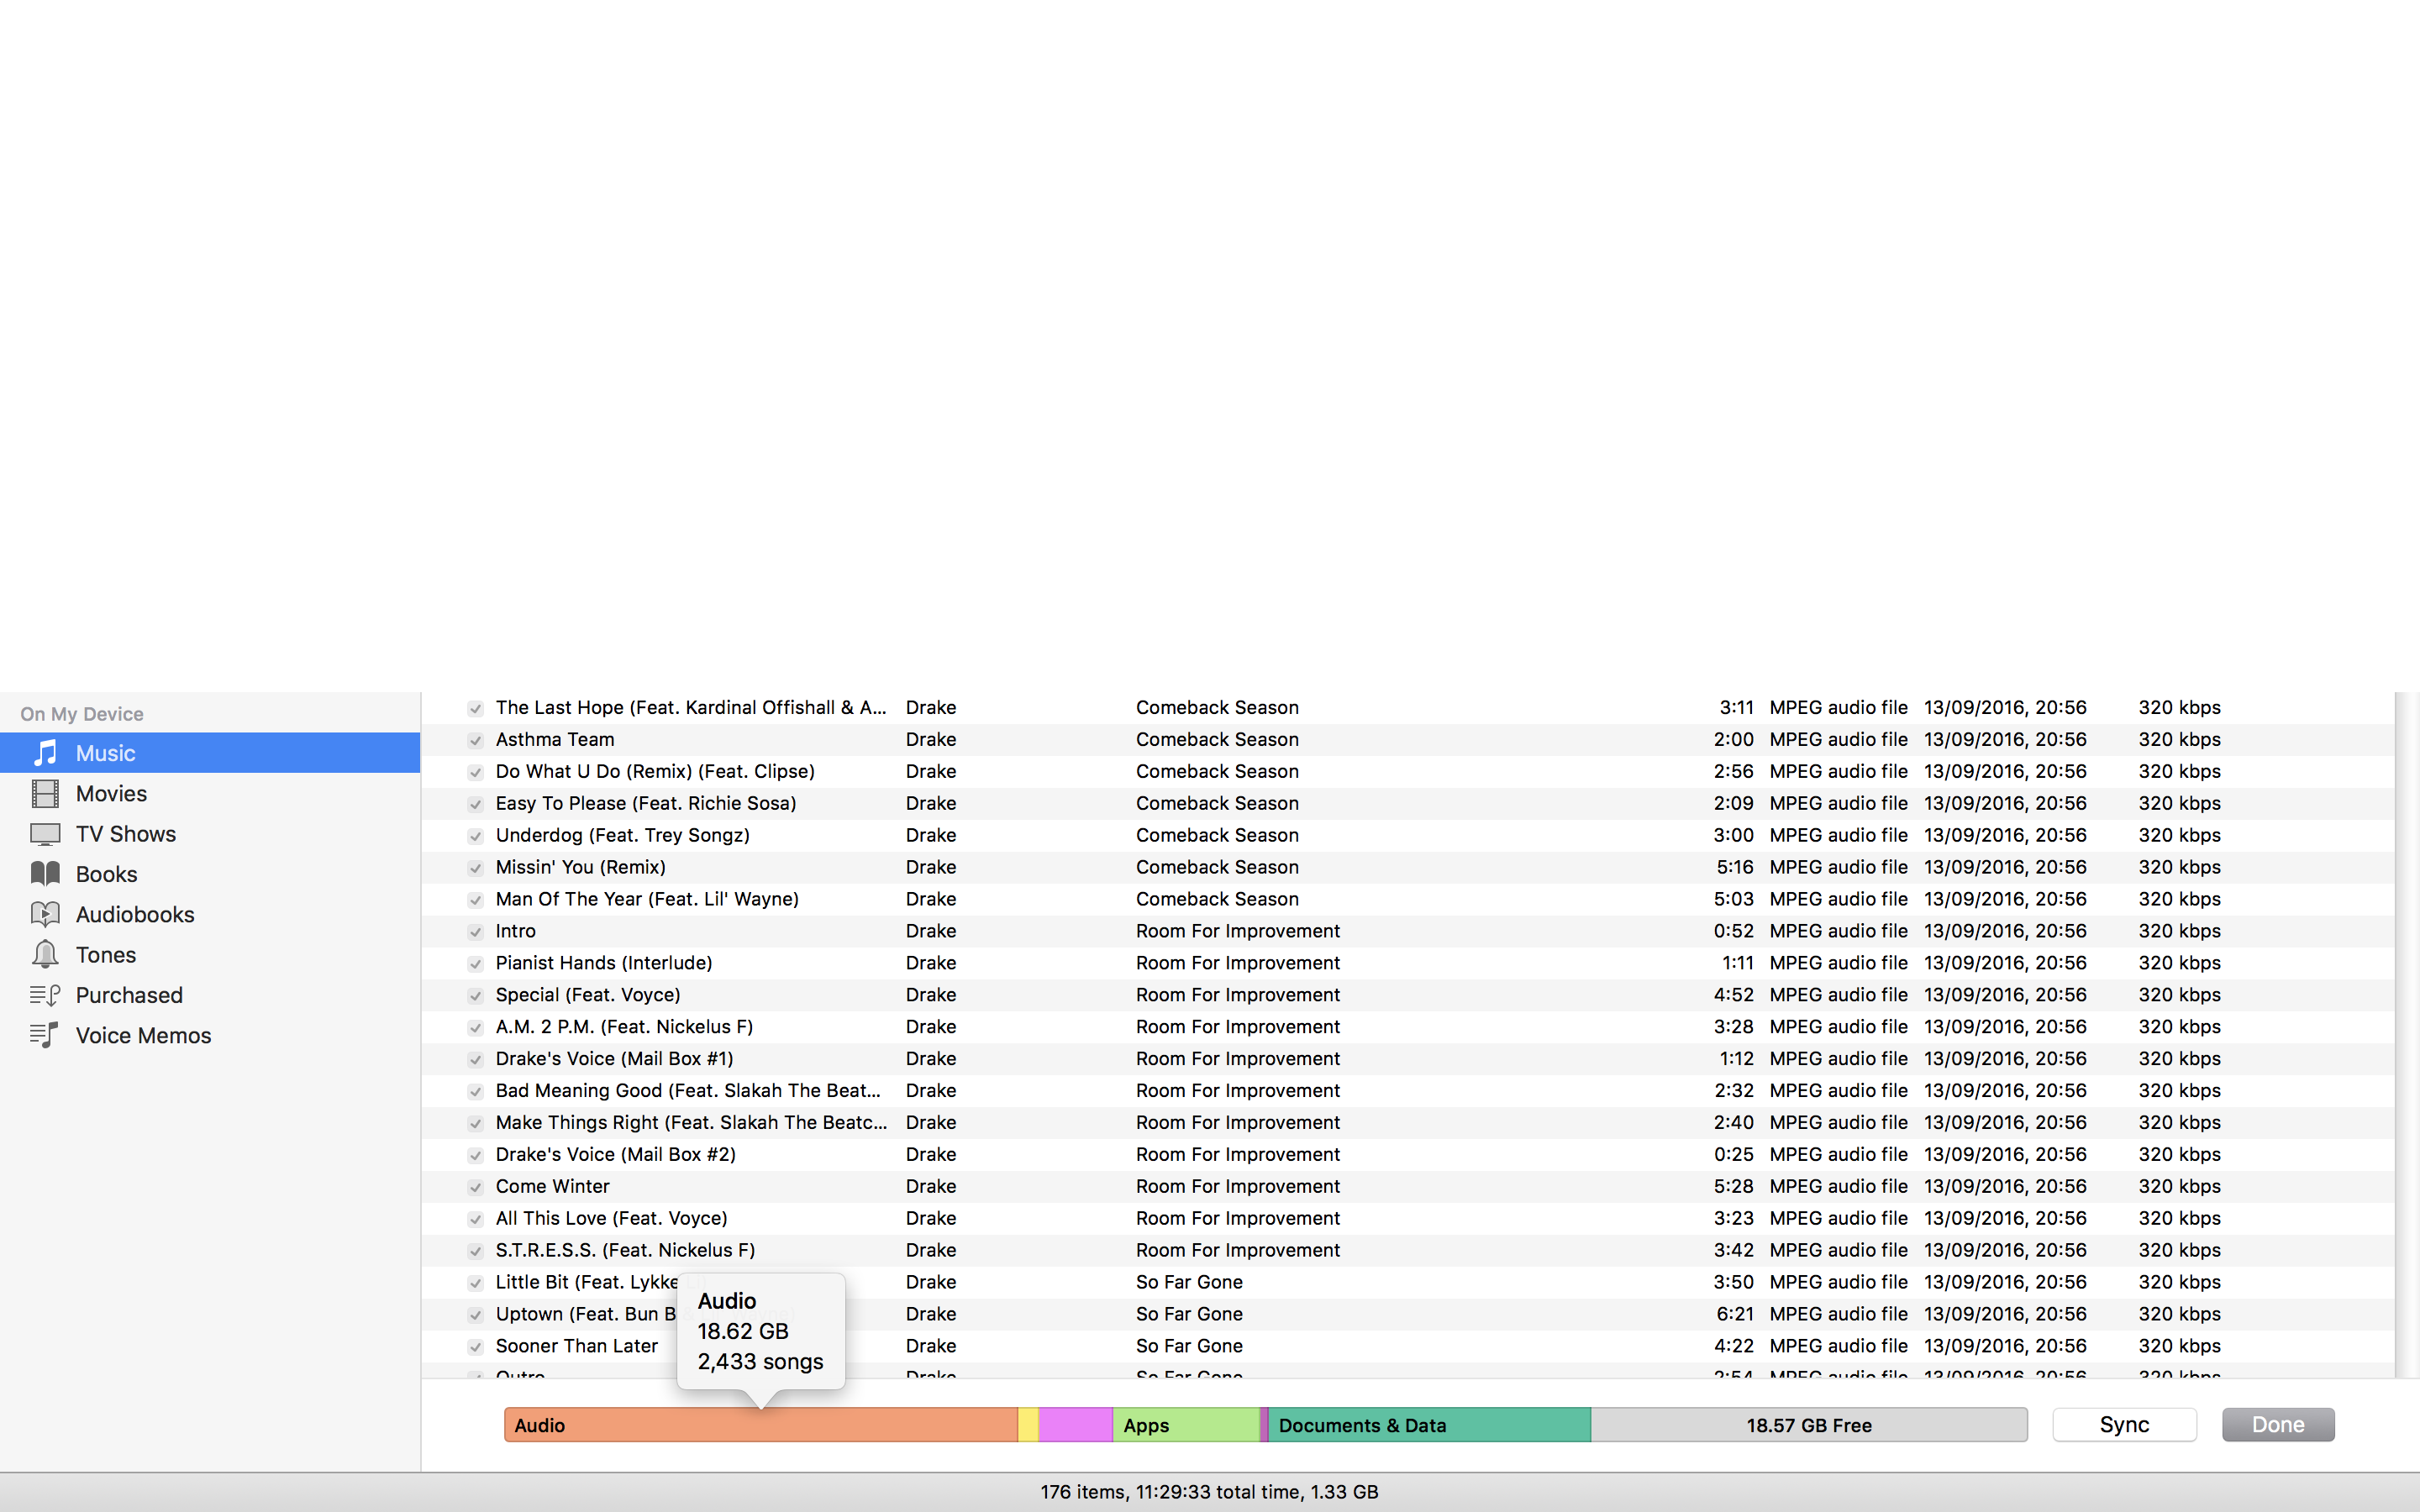Select the TV Shows monitor icon
Viewport: 2420px width, 1512px height.
tap(46, 834)
